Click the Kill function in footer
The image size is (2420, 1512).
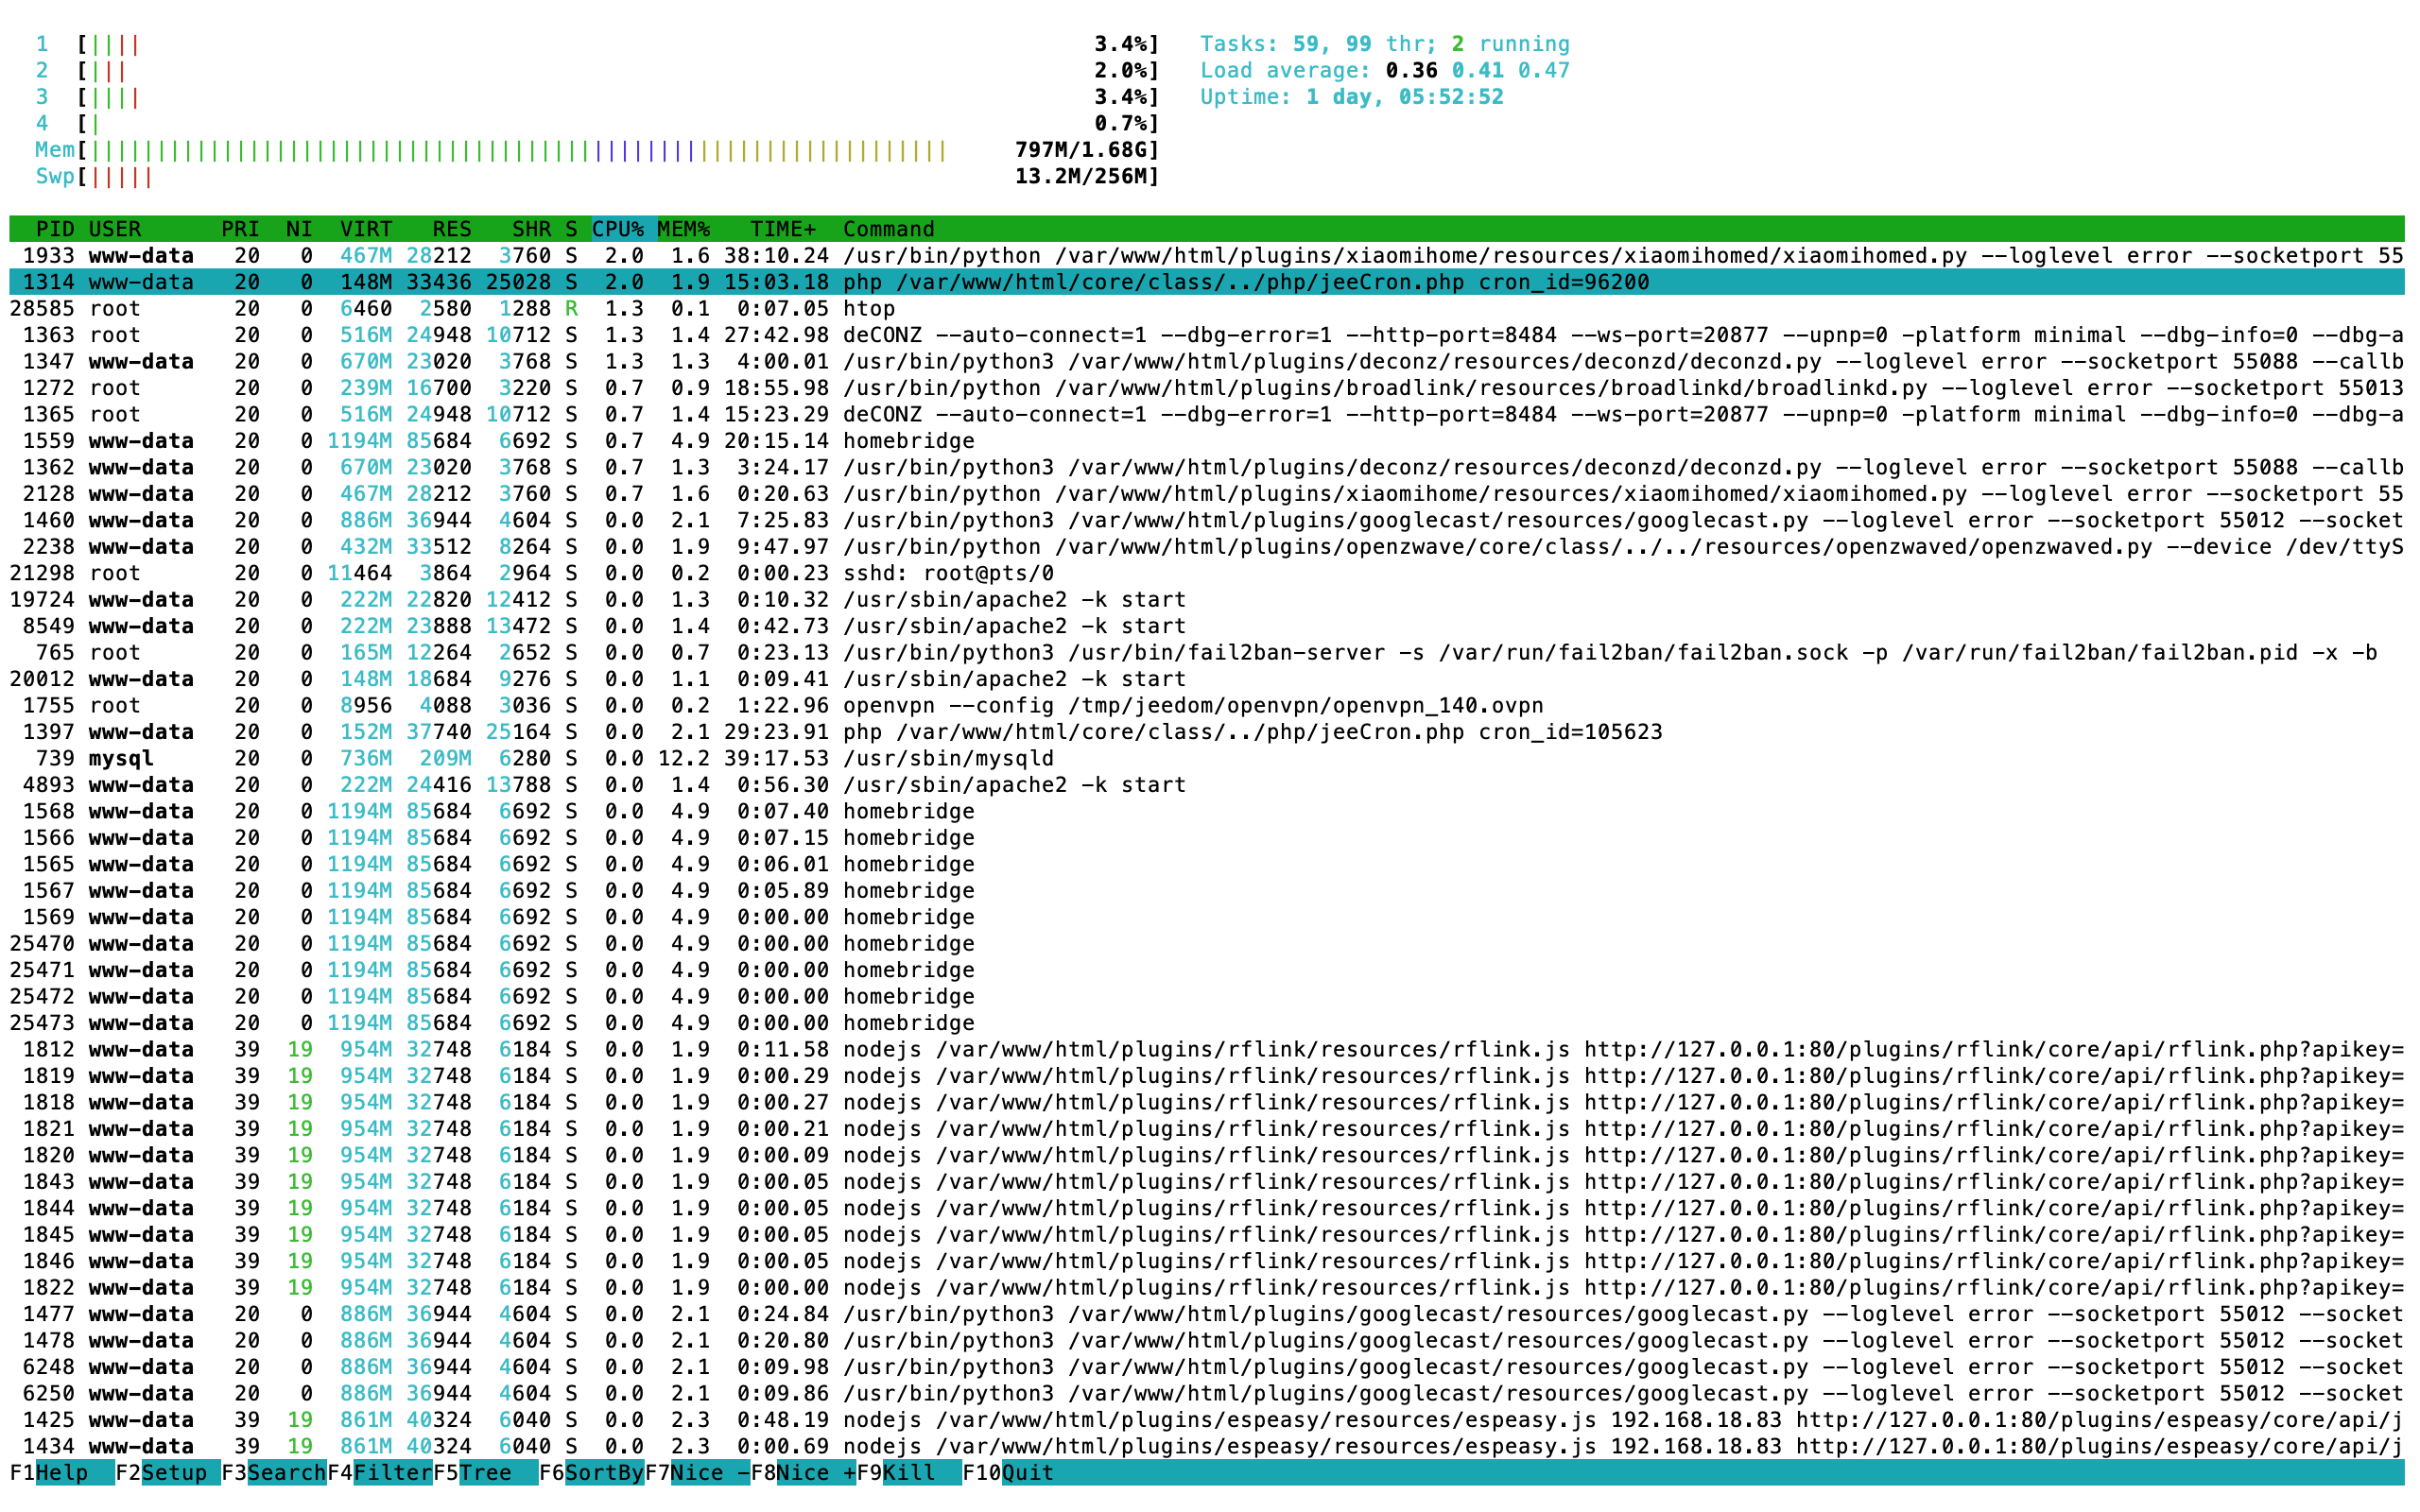click(x=910, y=1472)
